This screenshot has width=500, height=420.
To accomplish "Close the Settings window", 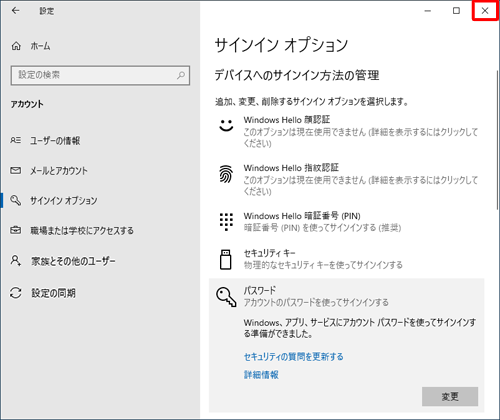I will click(485, 11).
